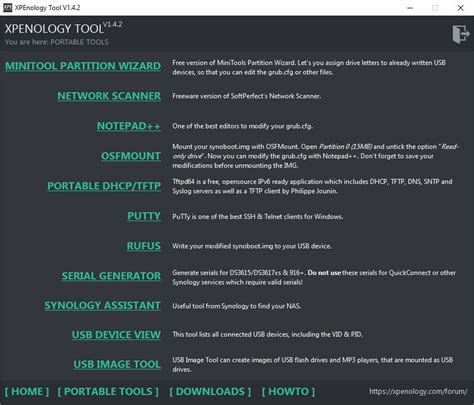Click the exit door icon
474x405 pixels.
[x=461, y=34]
